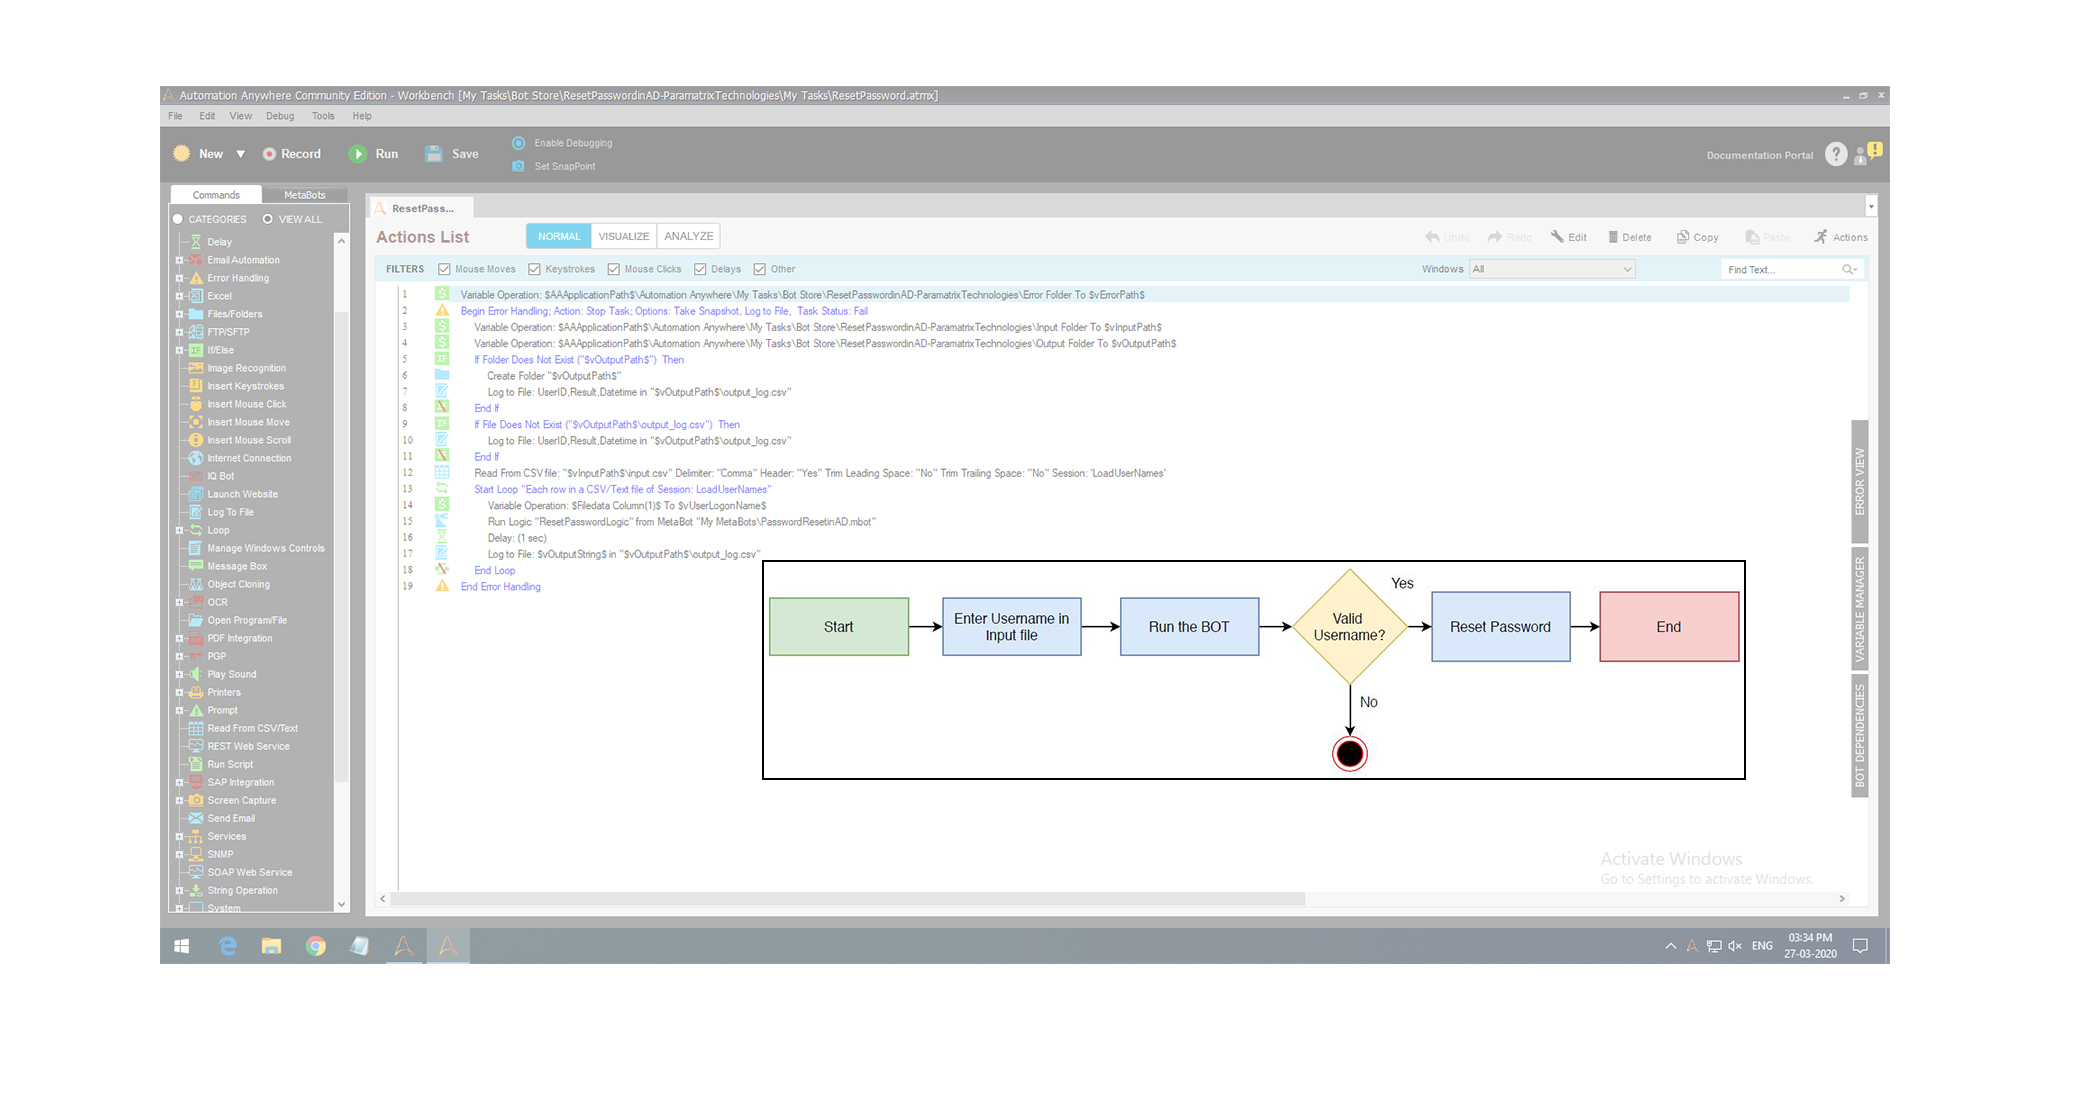Open the File menu
The image size is (2100, 1100).
pos(175,116)
